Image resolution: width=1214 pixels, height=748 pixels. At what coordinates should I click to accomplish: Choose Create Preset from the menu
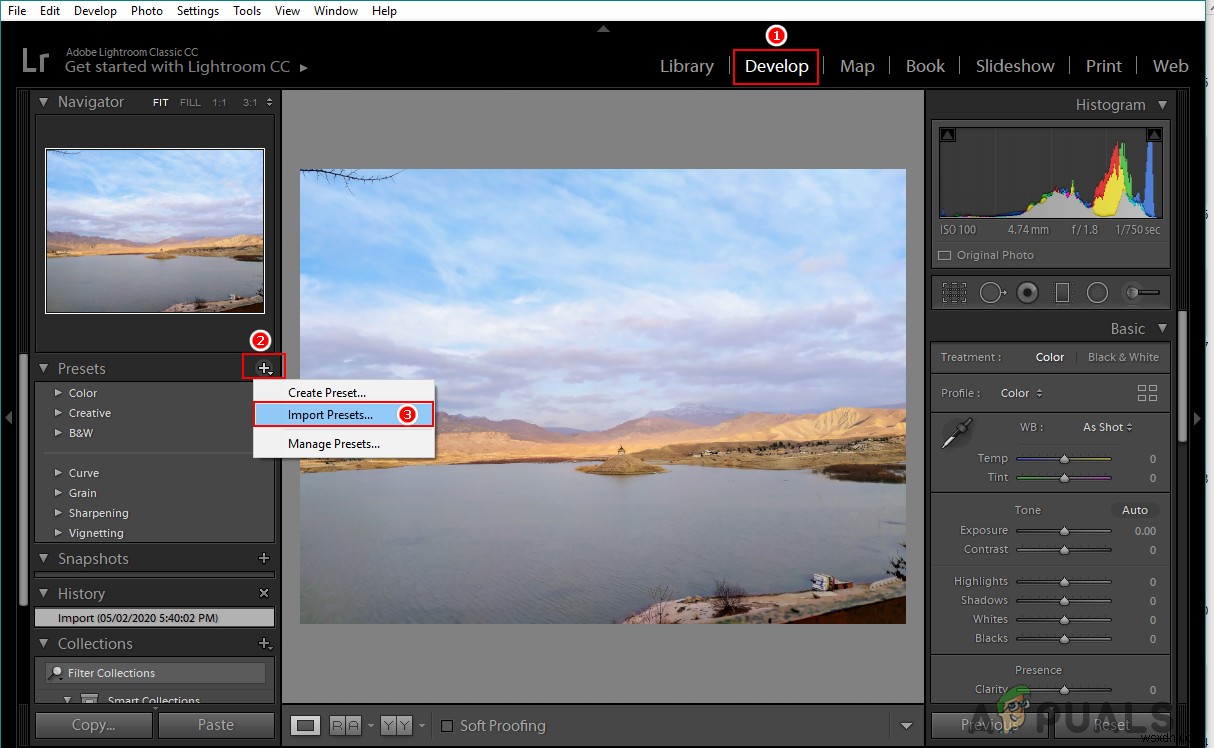[344, 393]
